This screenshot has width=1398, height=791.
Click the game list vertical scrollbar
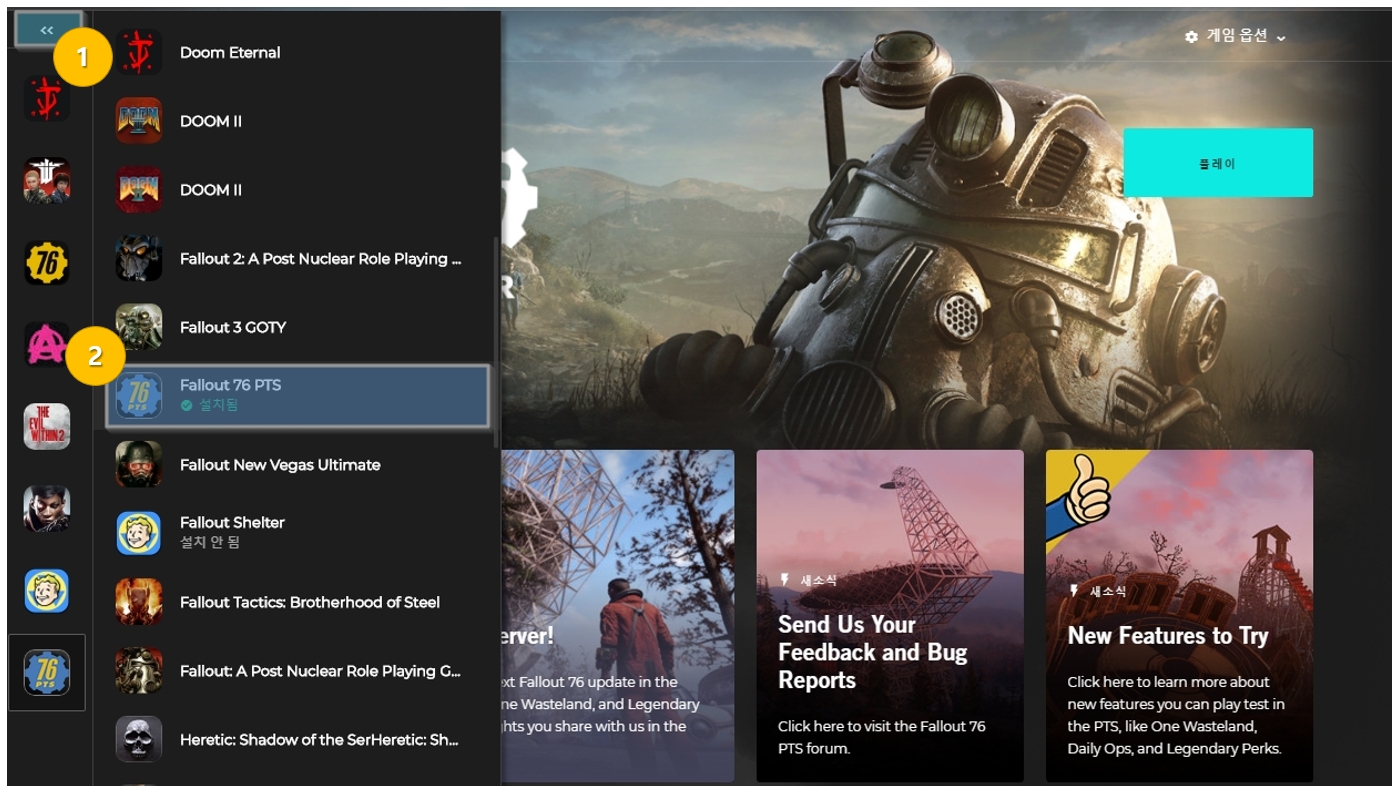(496, 343)
